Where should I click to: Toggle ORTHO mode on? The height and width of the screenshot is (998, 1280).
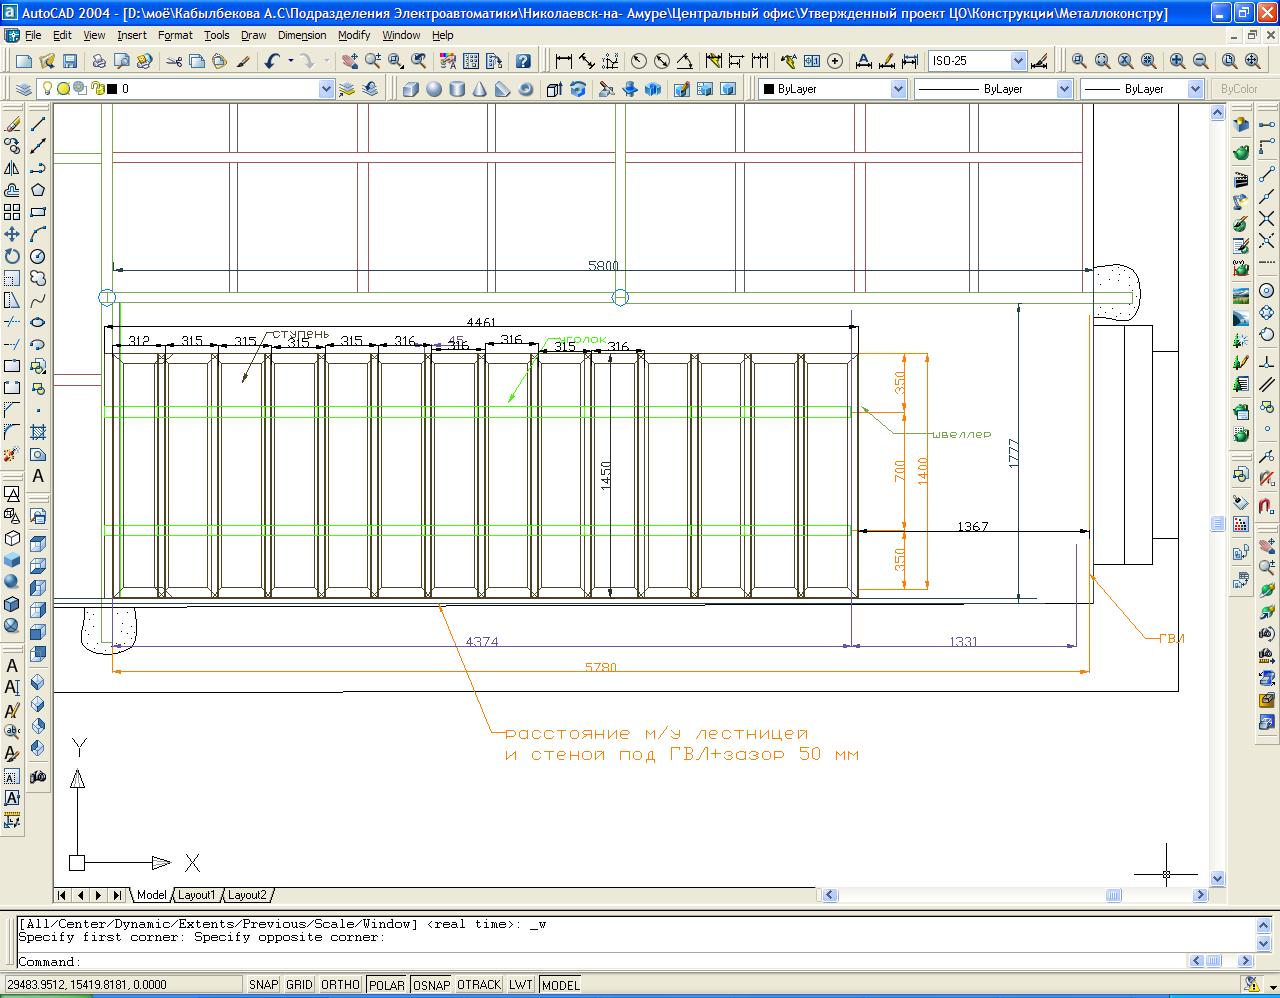(340, 985)
